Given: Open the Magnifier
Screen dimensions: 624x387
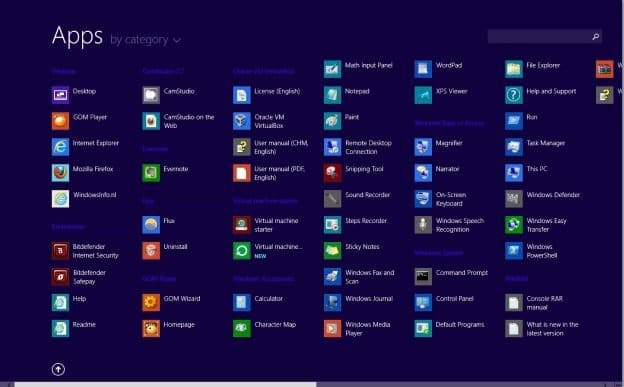Looking at the screenshot, I should (439, 147).
